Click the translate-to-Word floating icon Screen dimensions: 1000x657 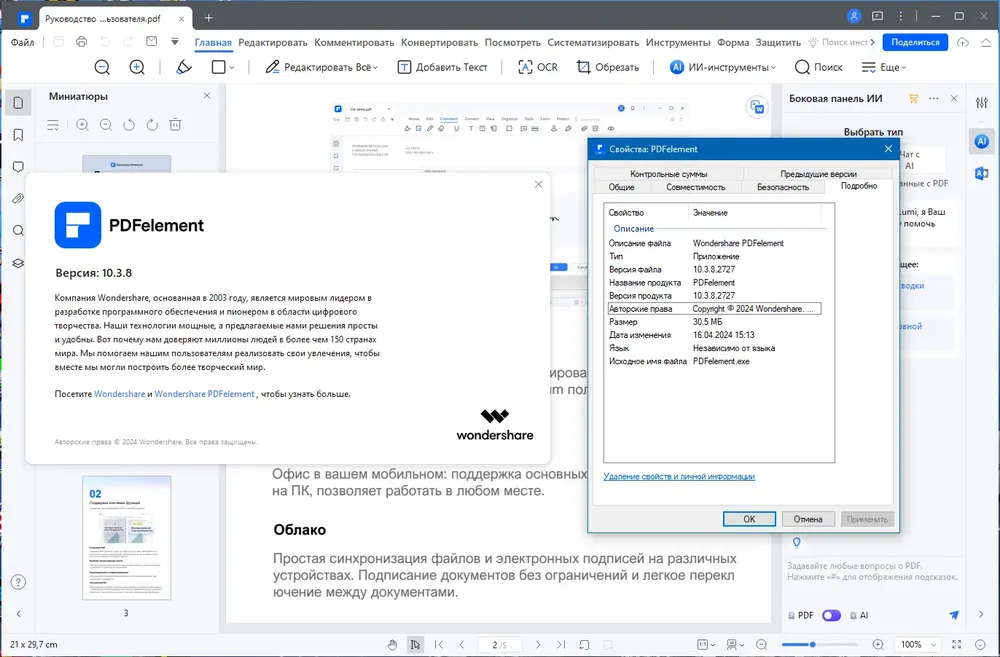coord(756,107)
